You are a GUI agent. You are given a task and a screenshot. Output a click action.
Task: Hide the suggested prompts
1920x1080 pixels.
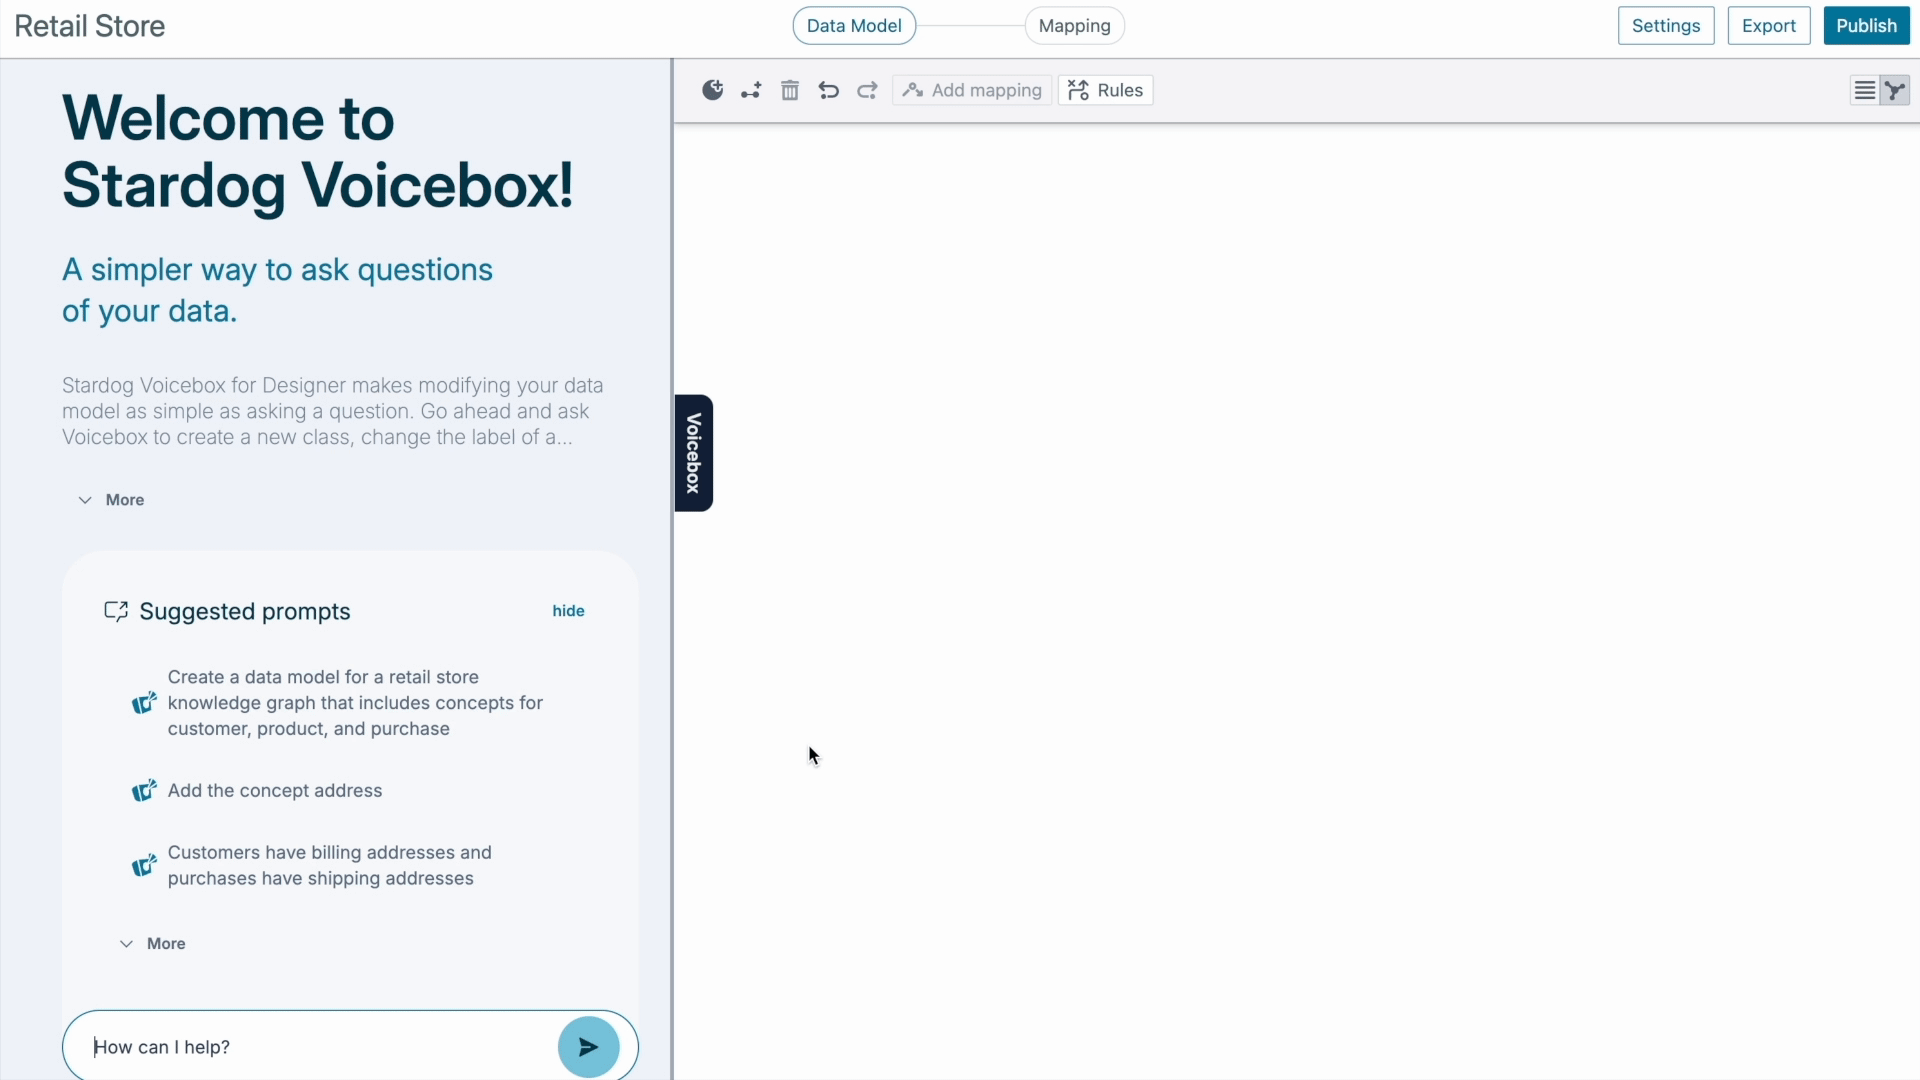(x=568, y=611)
